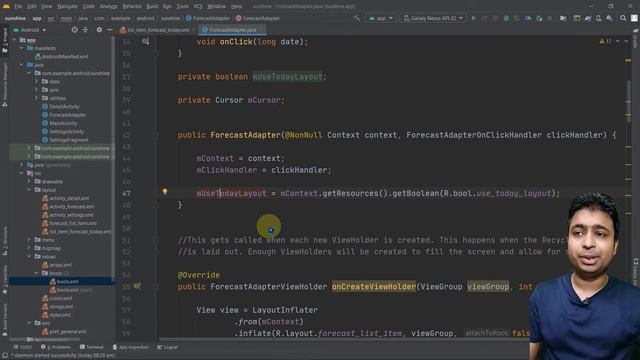The image size is (640, 360).
Task: Open the Project tool window sidebar button
Action: pyautogui.click(x=5, y=40)
